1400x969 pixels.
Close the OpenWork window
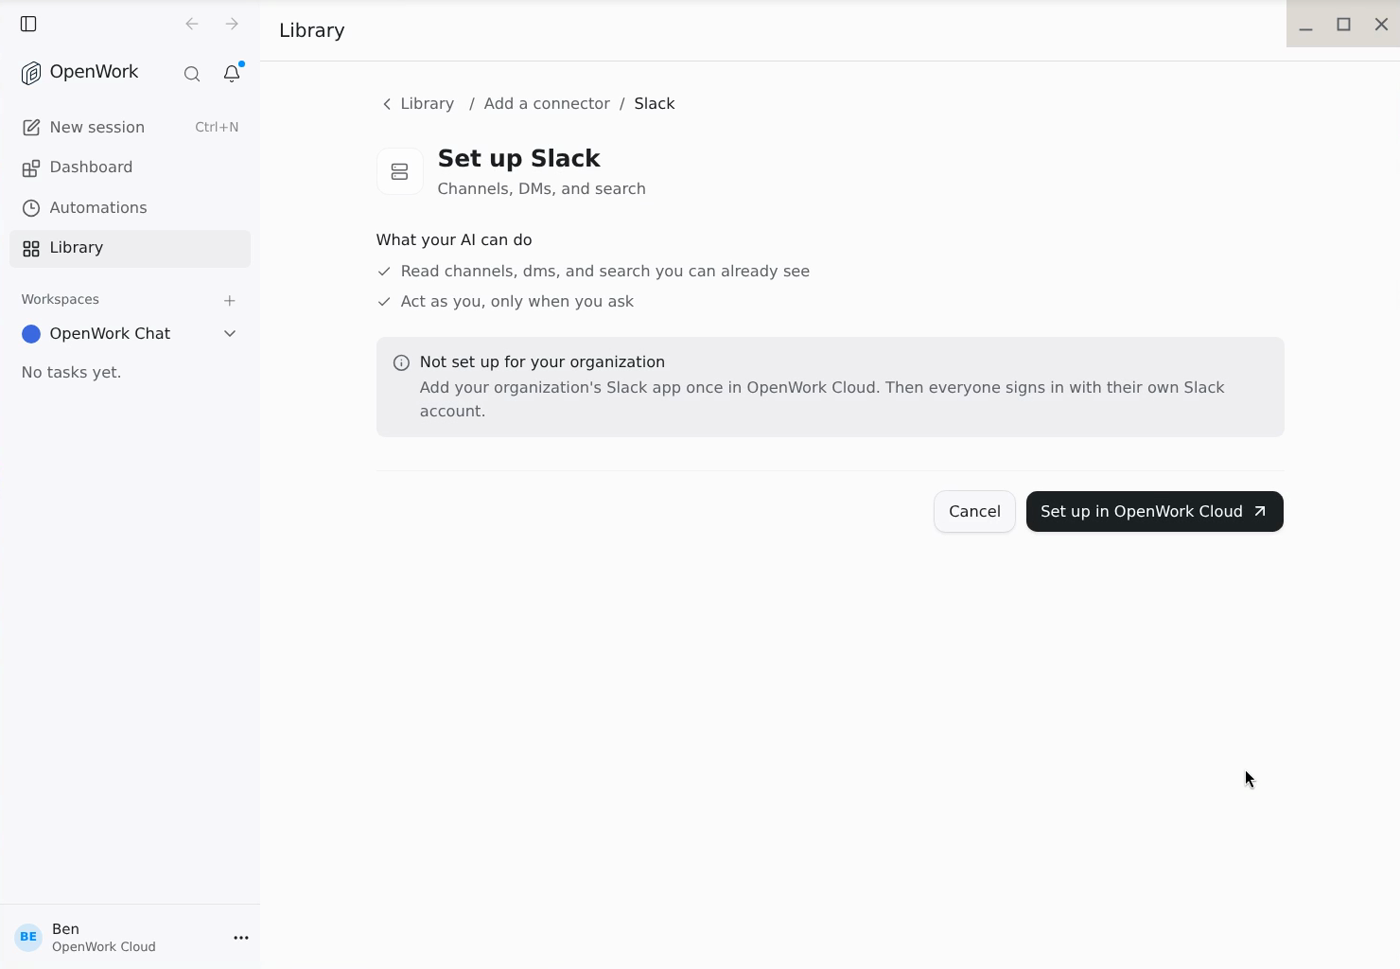(x=1381, y=24)
